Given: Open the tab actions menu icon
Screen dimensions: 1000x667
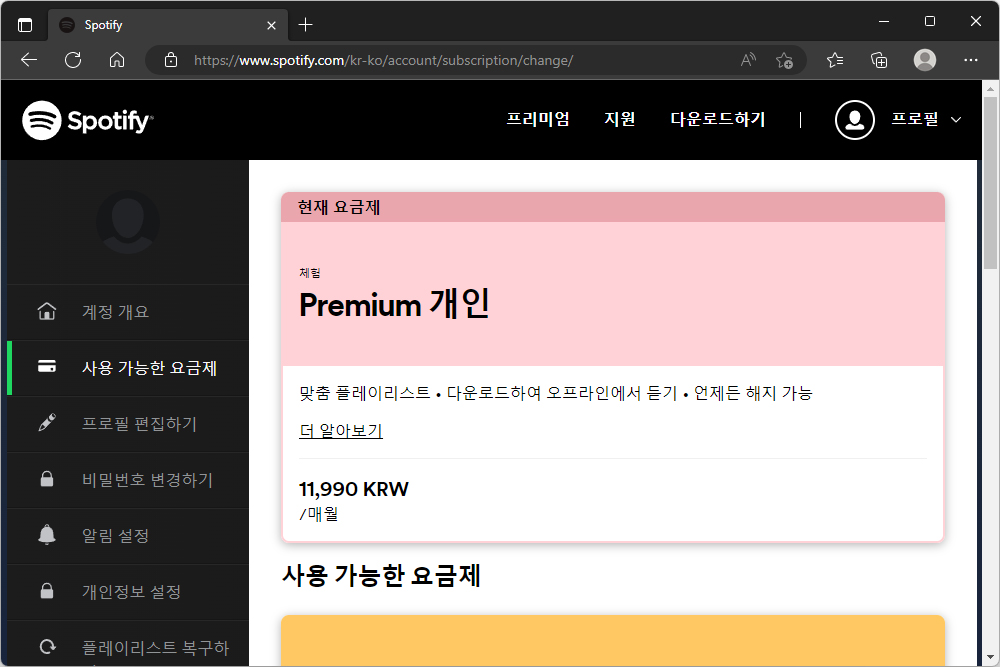Looking at the screenshot, I should (25, 25).
